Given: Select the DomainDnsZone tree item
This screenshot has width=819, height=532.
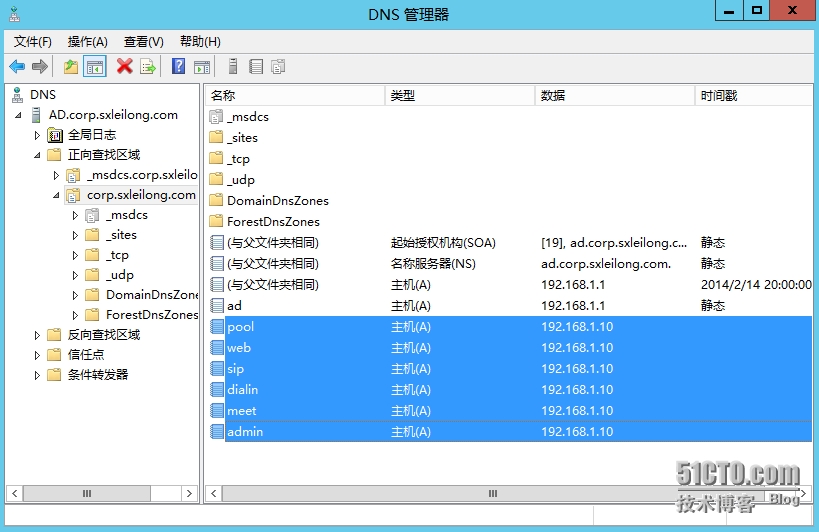Looking at the screenshot, I should click(151, 295).
